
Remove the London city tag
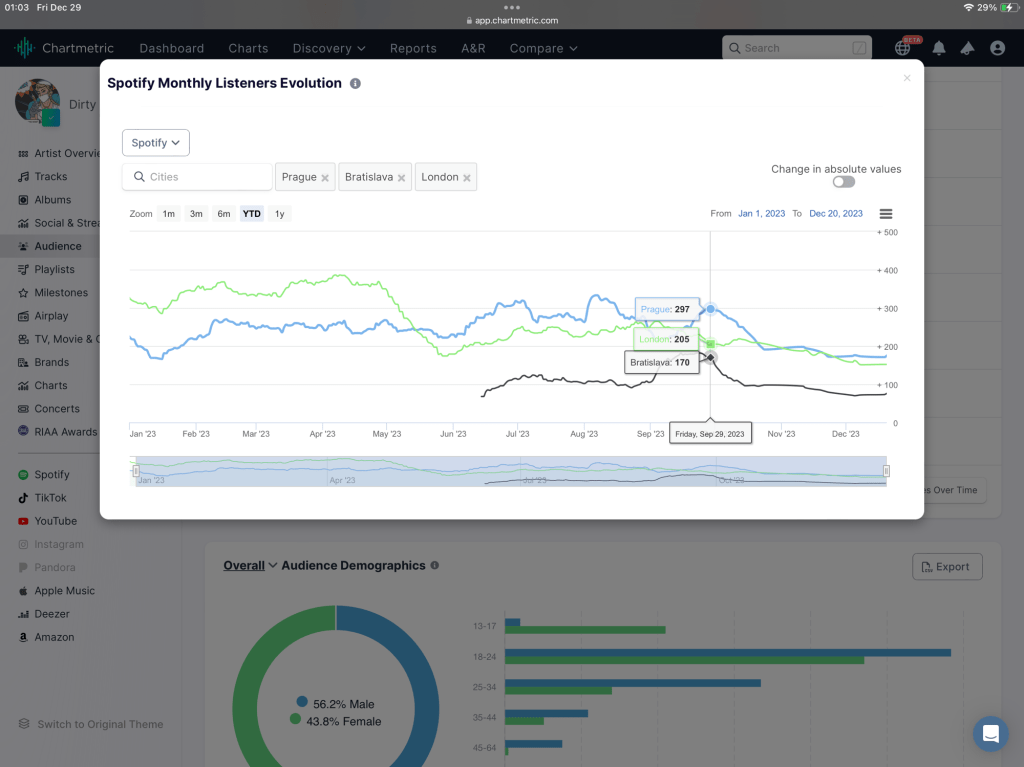[x=467, y=178]
